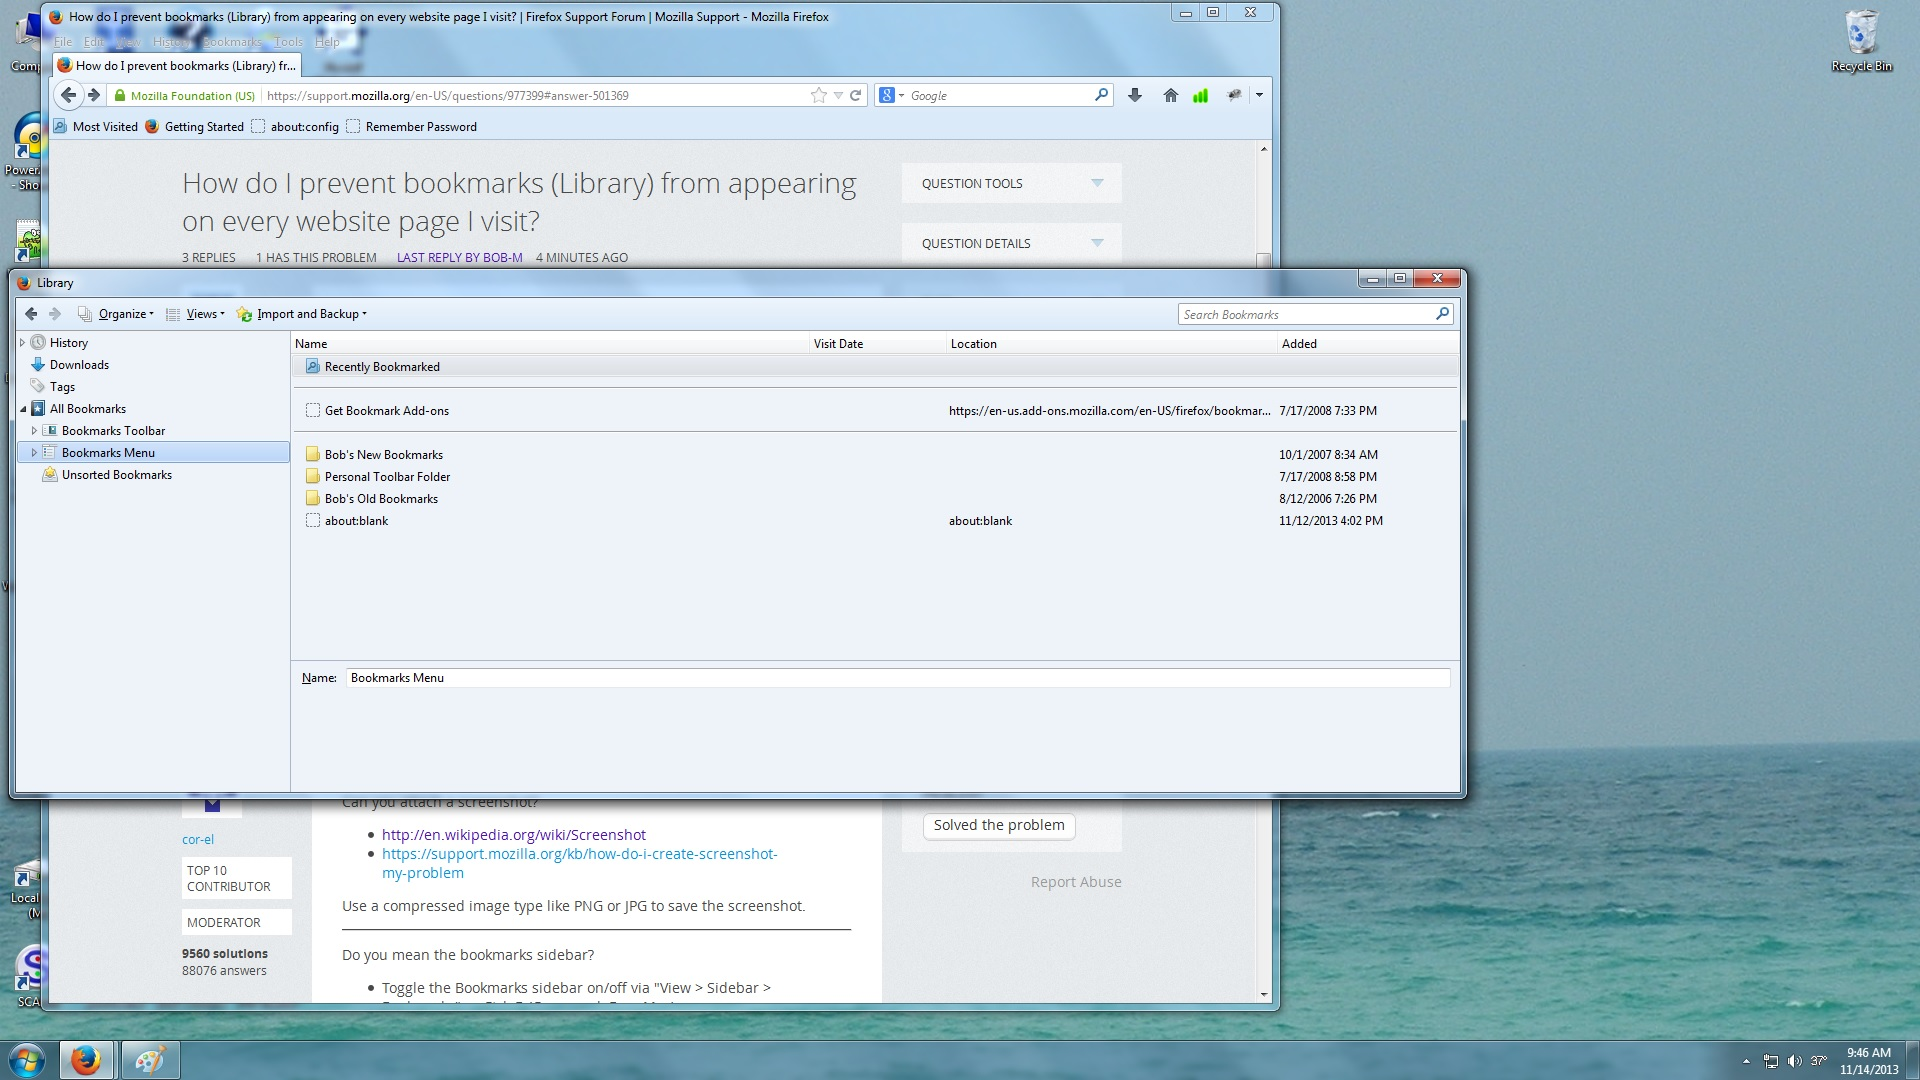Image resolution: width=1920 pixels, height=1080 pixels.
Task: Sort by the Name column header
Action: click(x=551, y=344)
